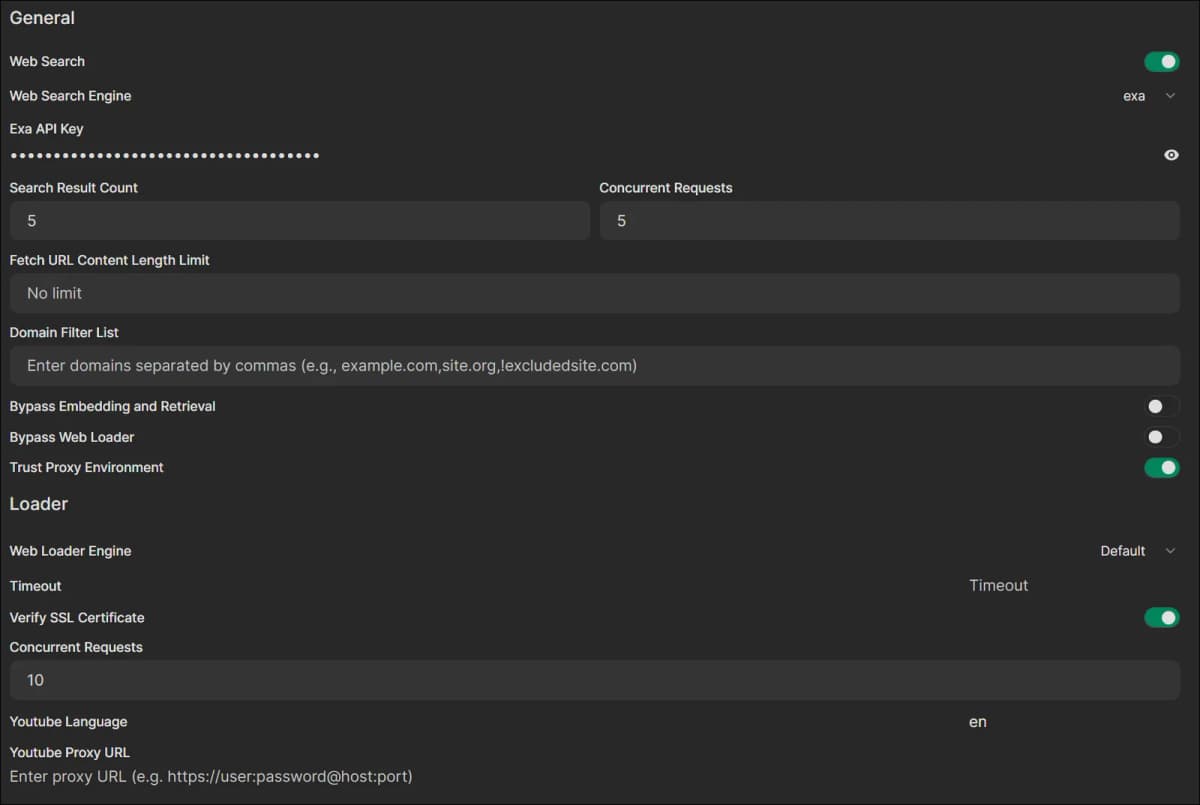Screen dimensions: 1200x805
Task: Focus the Loader Concurrent Requests field showing 10
Action: (x=595, y=680)
